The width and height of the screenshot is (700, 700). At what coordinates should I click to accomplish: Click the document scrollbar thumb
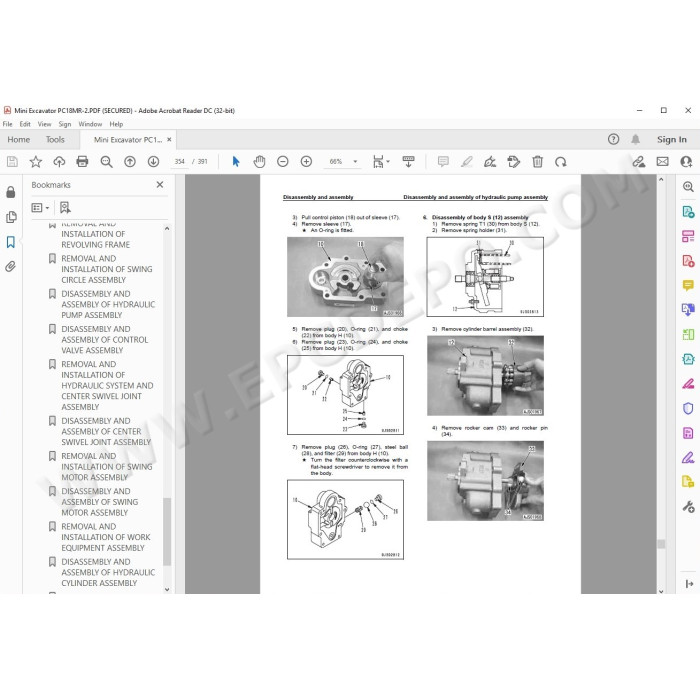tap(661, 544)
